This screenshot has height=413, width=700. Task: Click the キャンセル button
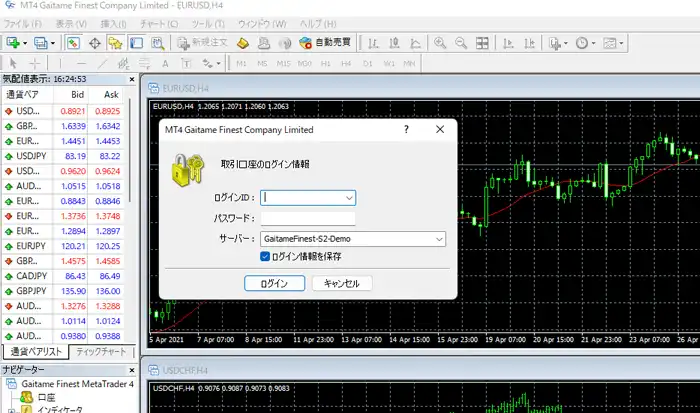tap(342, 283)
